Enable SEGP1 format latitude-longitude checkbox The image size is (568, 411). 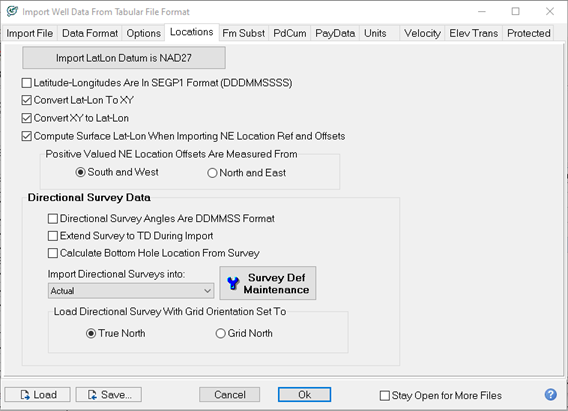pyautogui.click(x=26, y=83)
